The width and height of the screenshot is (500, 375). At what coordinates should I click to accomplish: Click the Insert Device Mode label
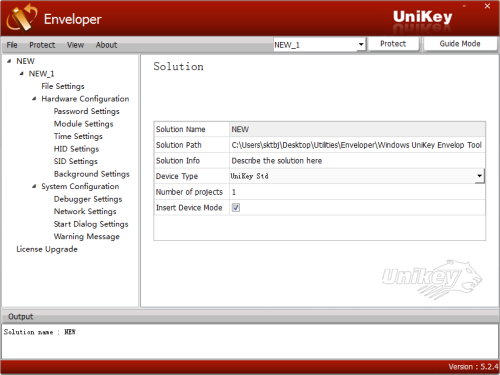tap(189, 208)
